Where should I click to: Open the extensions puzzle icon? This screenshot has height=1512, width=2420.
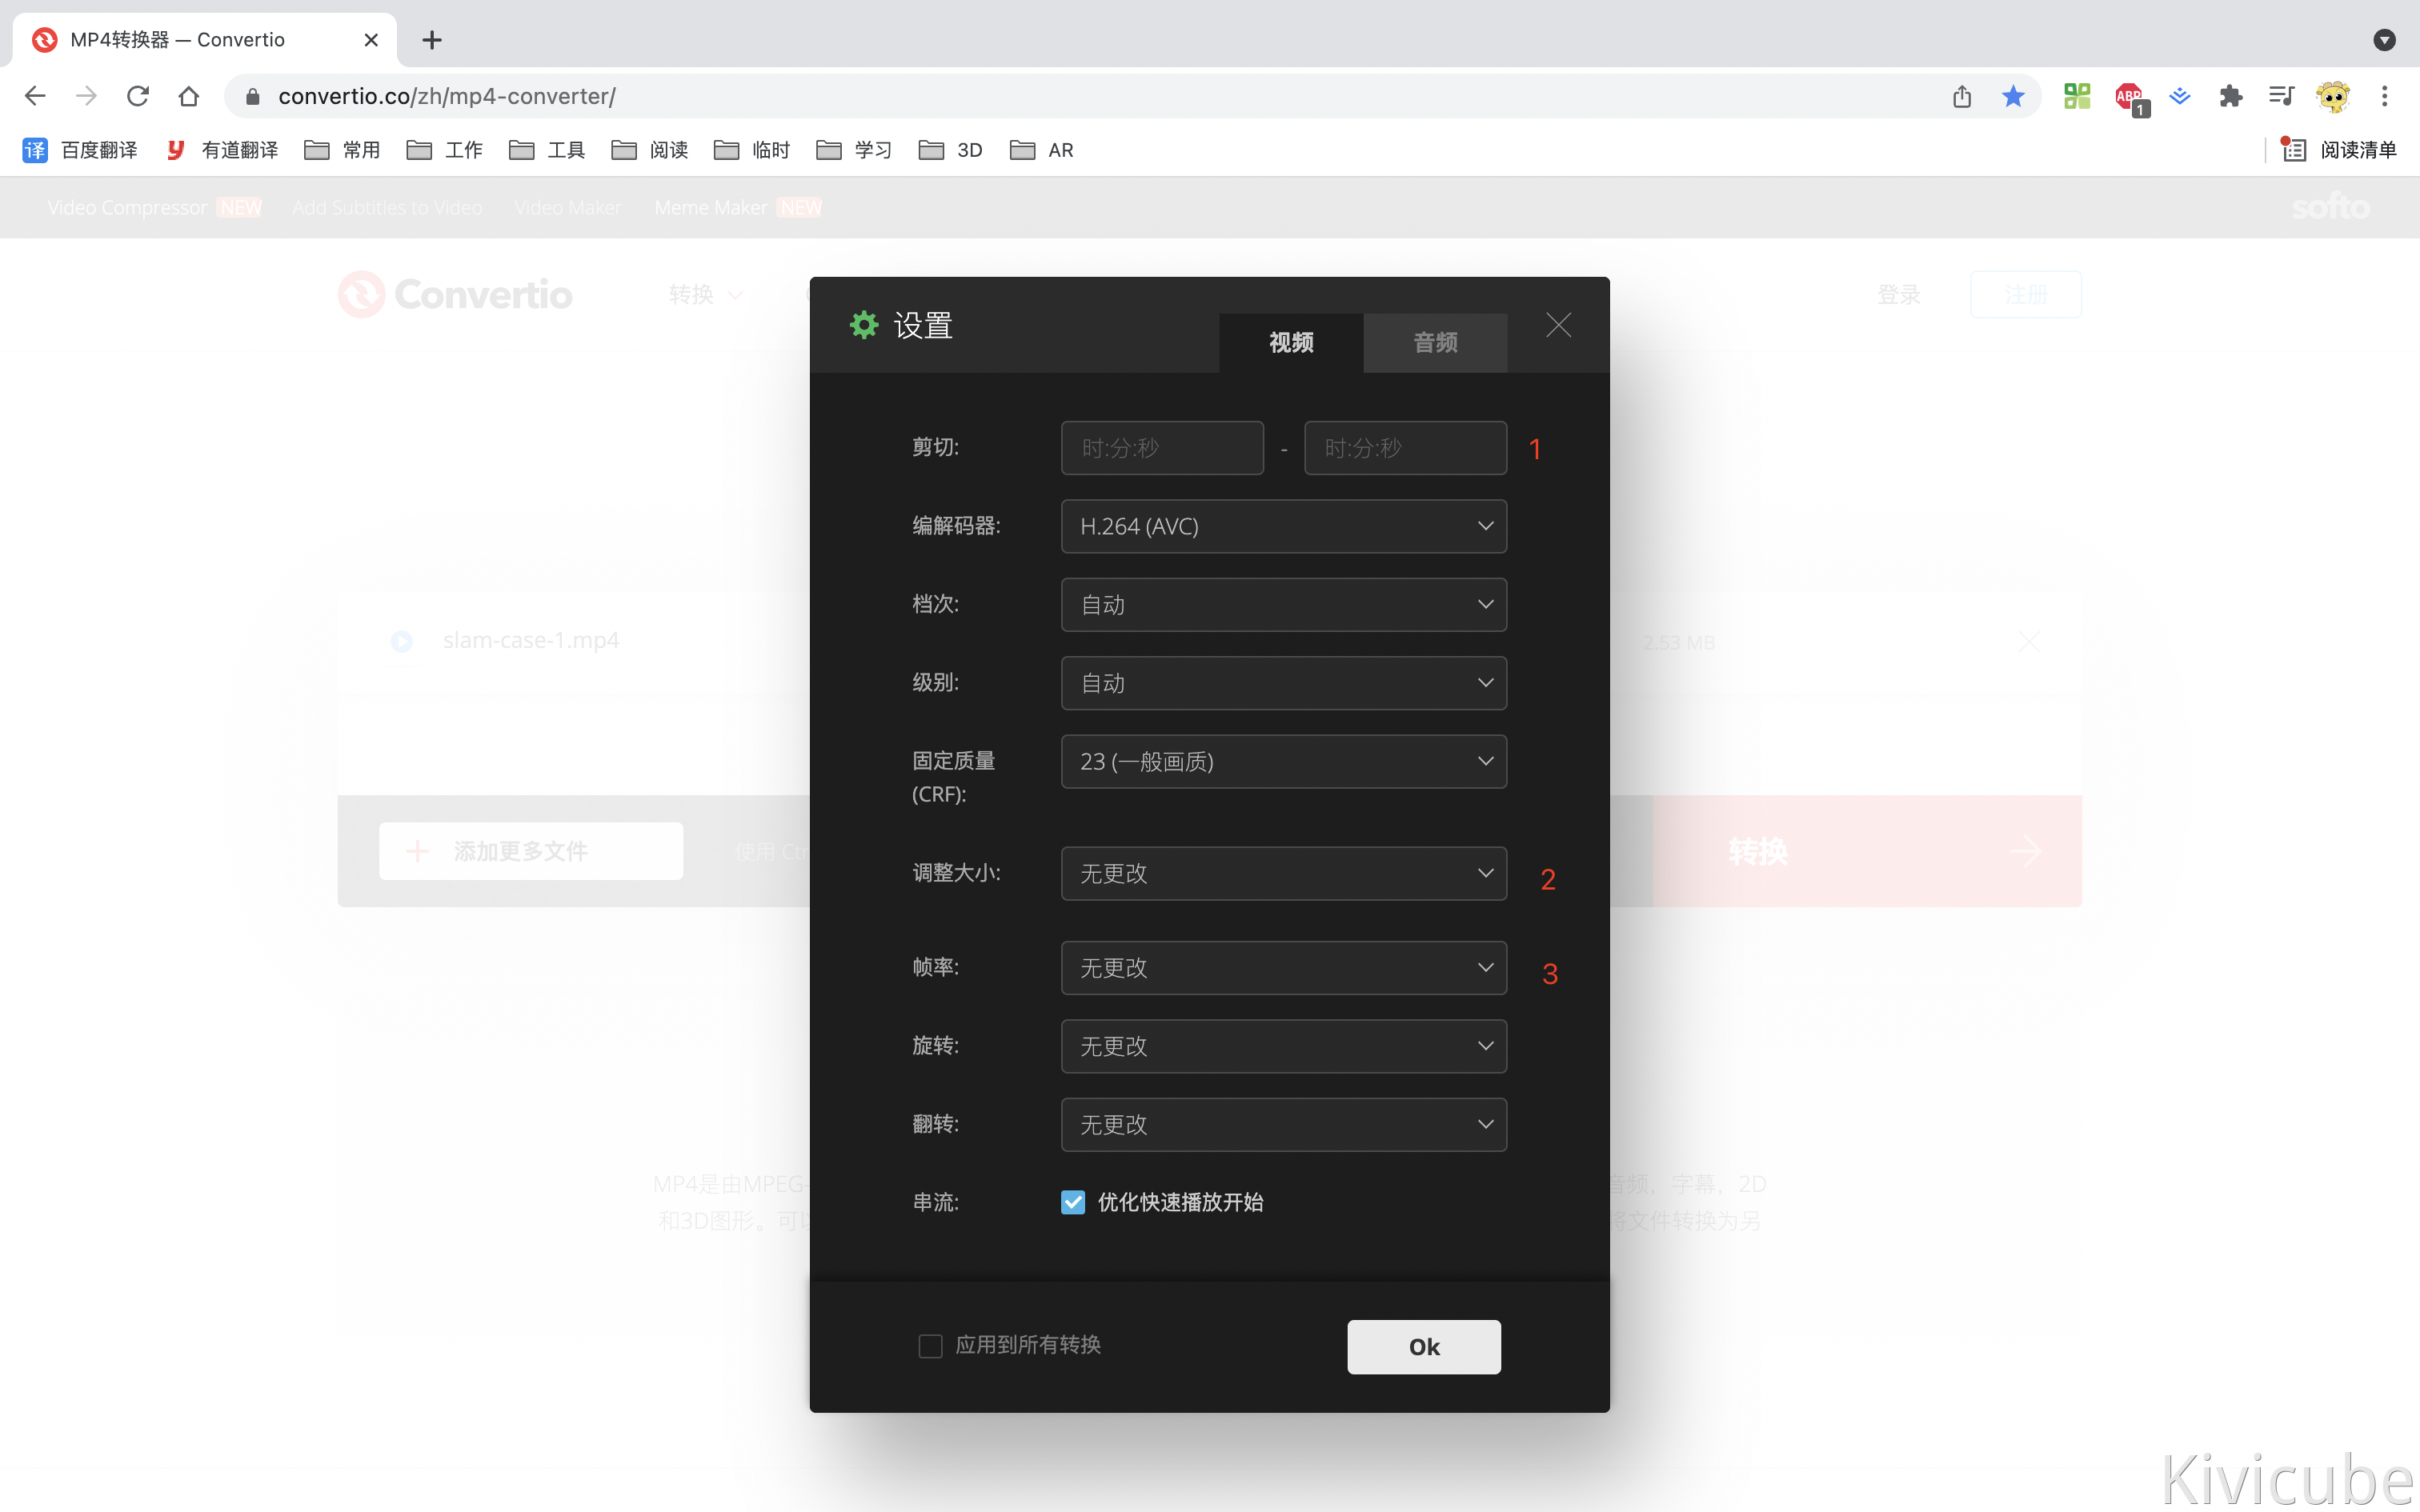[x=2230, y=96]
